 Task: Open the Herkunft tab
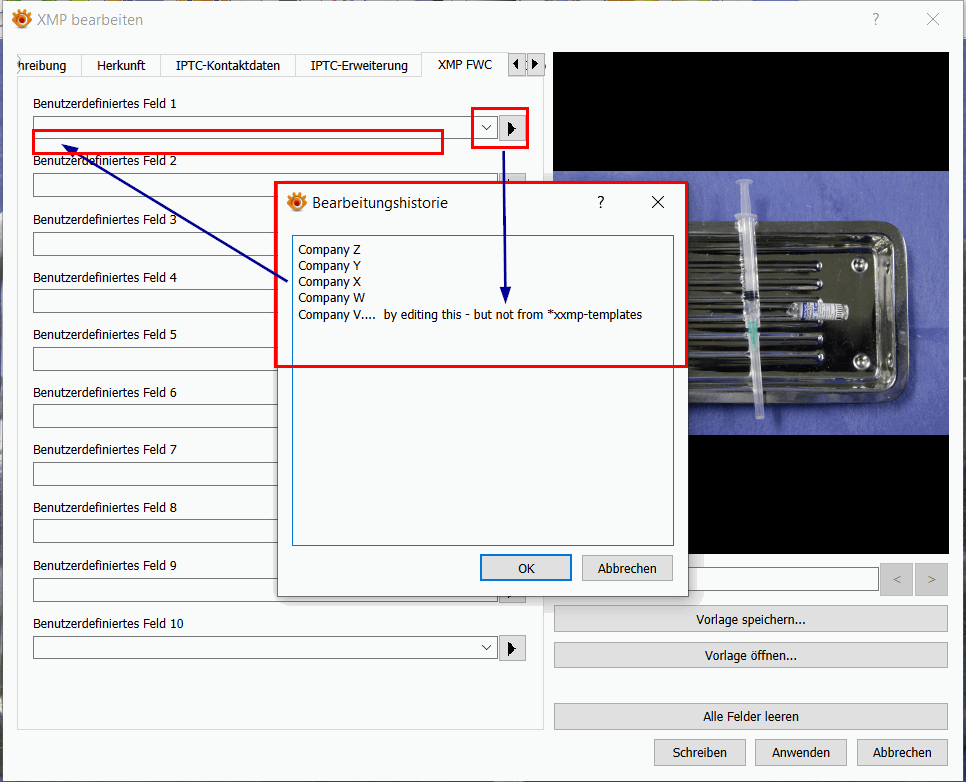point(121,65)
